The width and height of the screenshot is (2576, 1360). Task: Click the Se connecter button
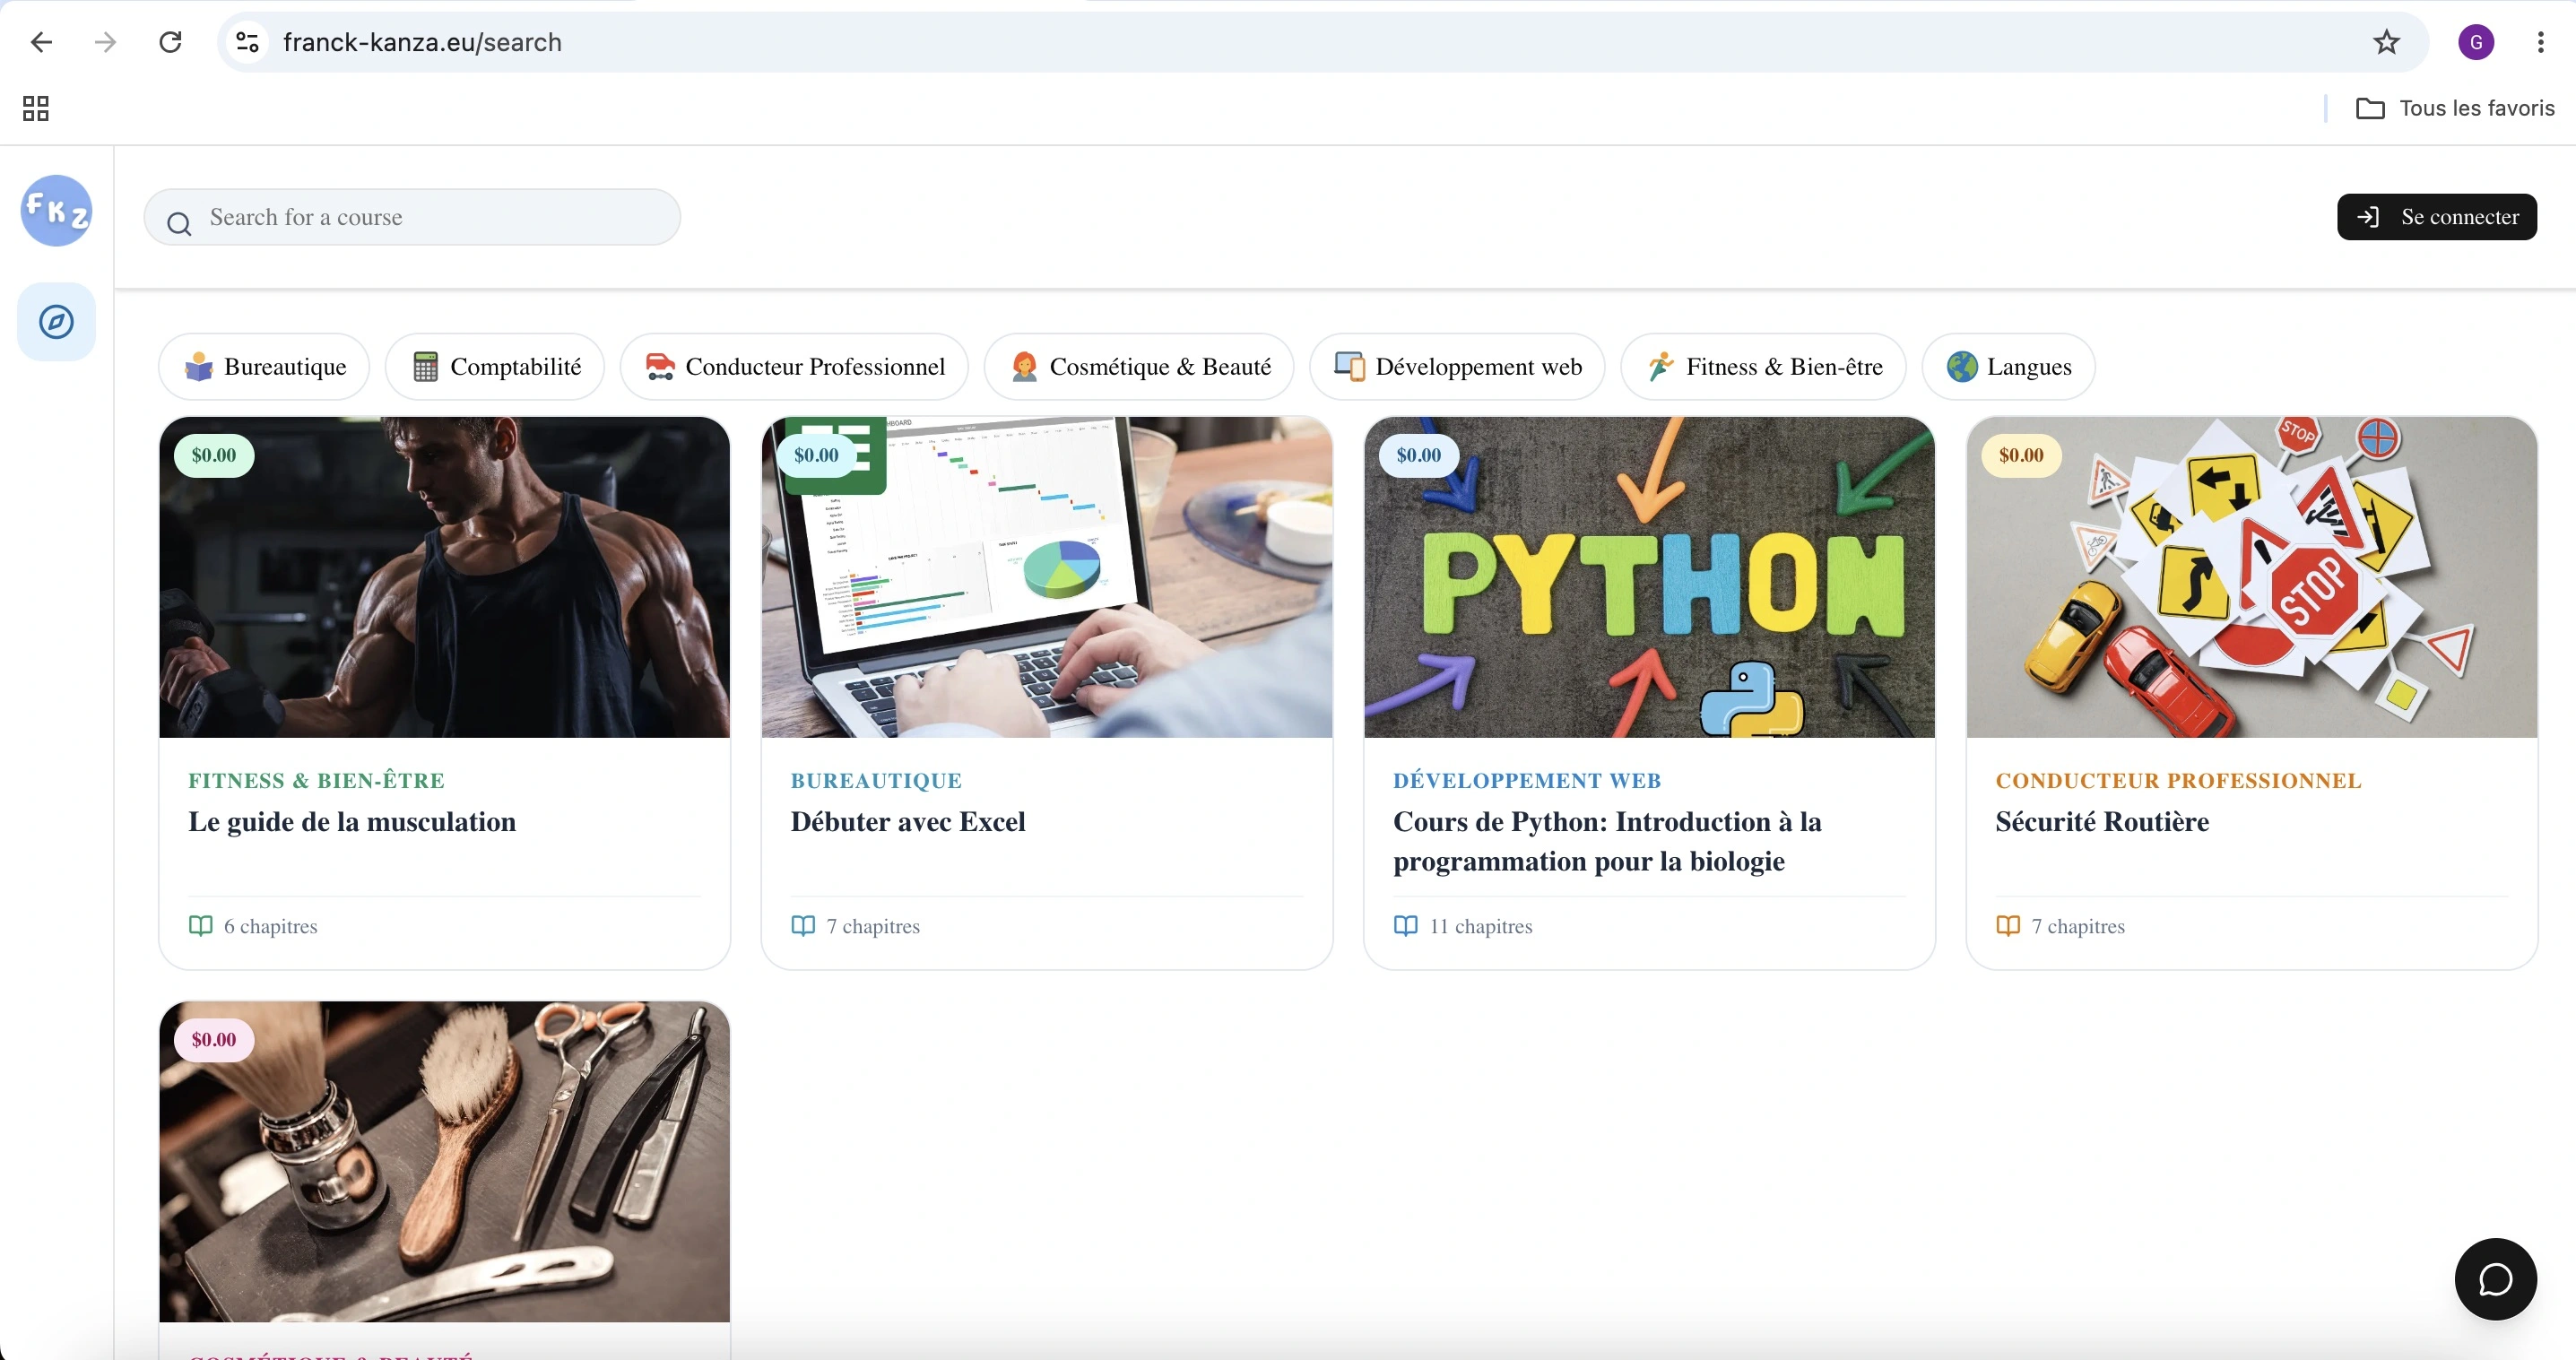[2437, 217]
